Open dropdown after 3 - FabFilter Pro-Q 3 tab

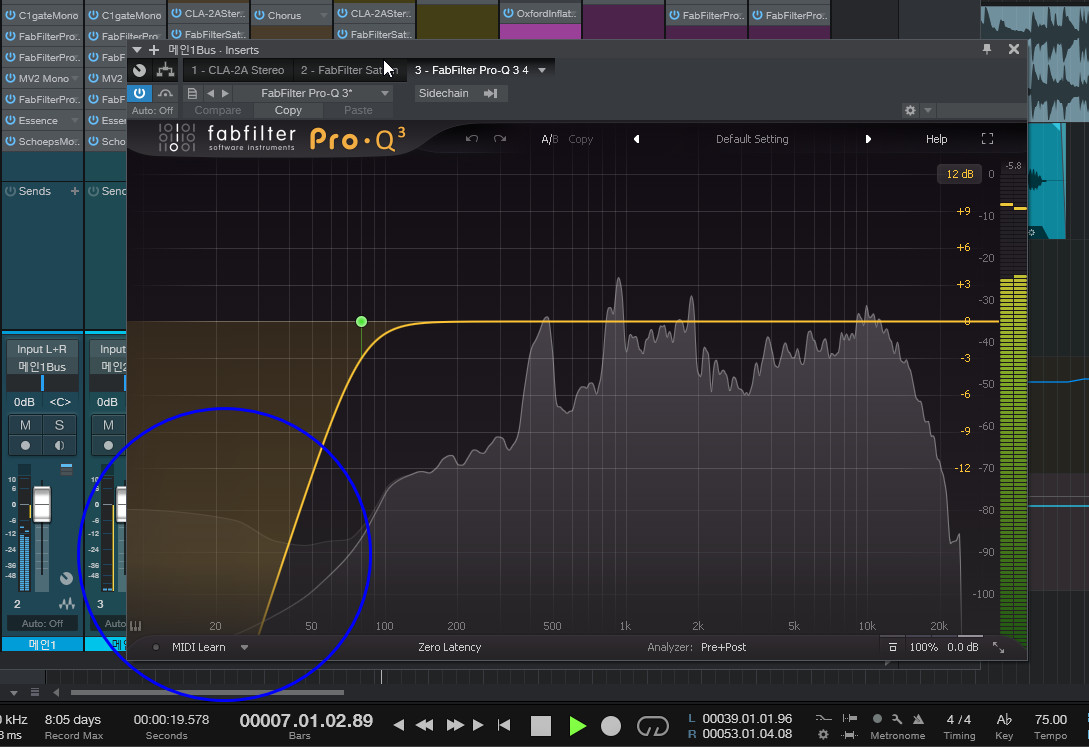(542, 70)
